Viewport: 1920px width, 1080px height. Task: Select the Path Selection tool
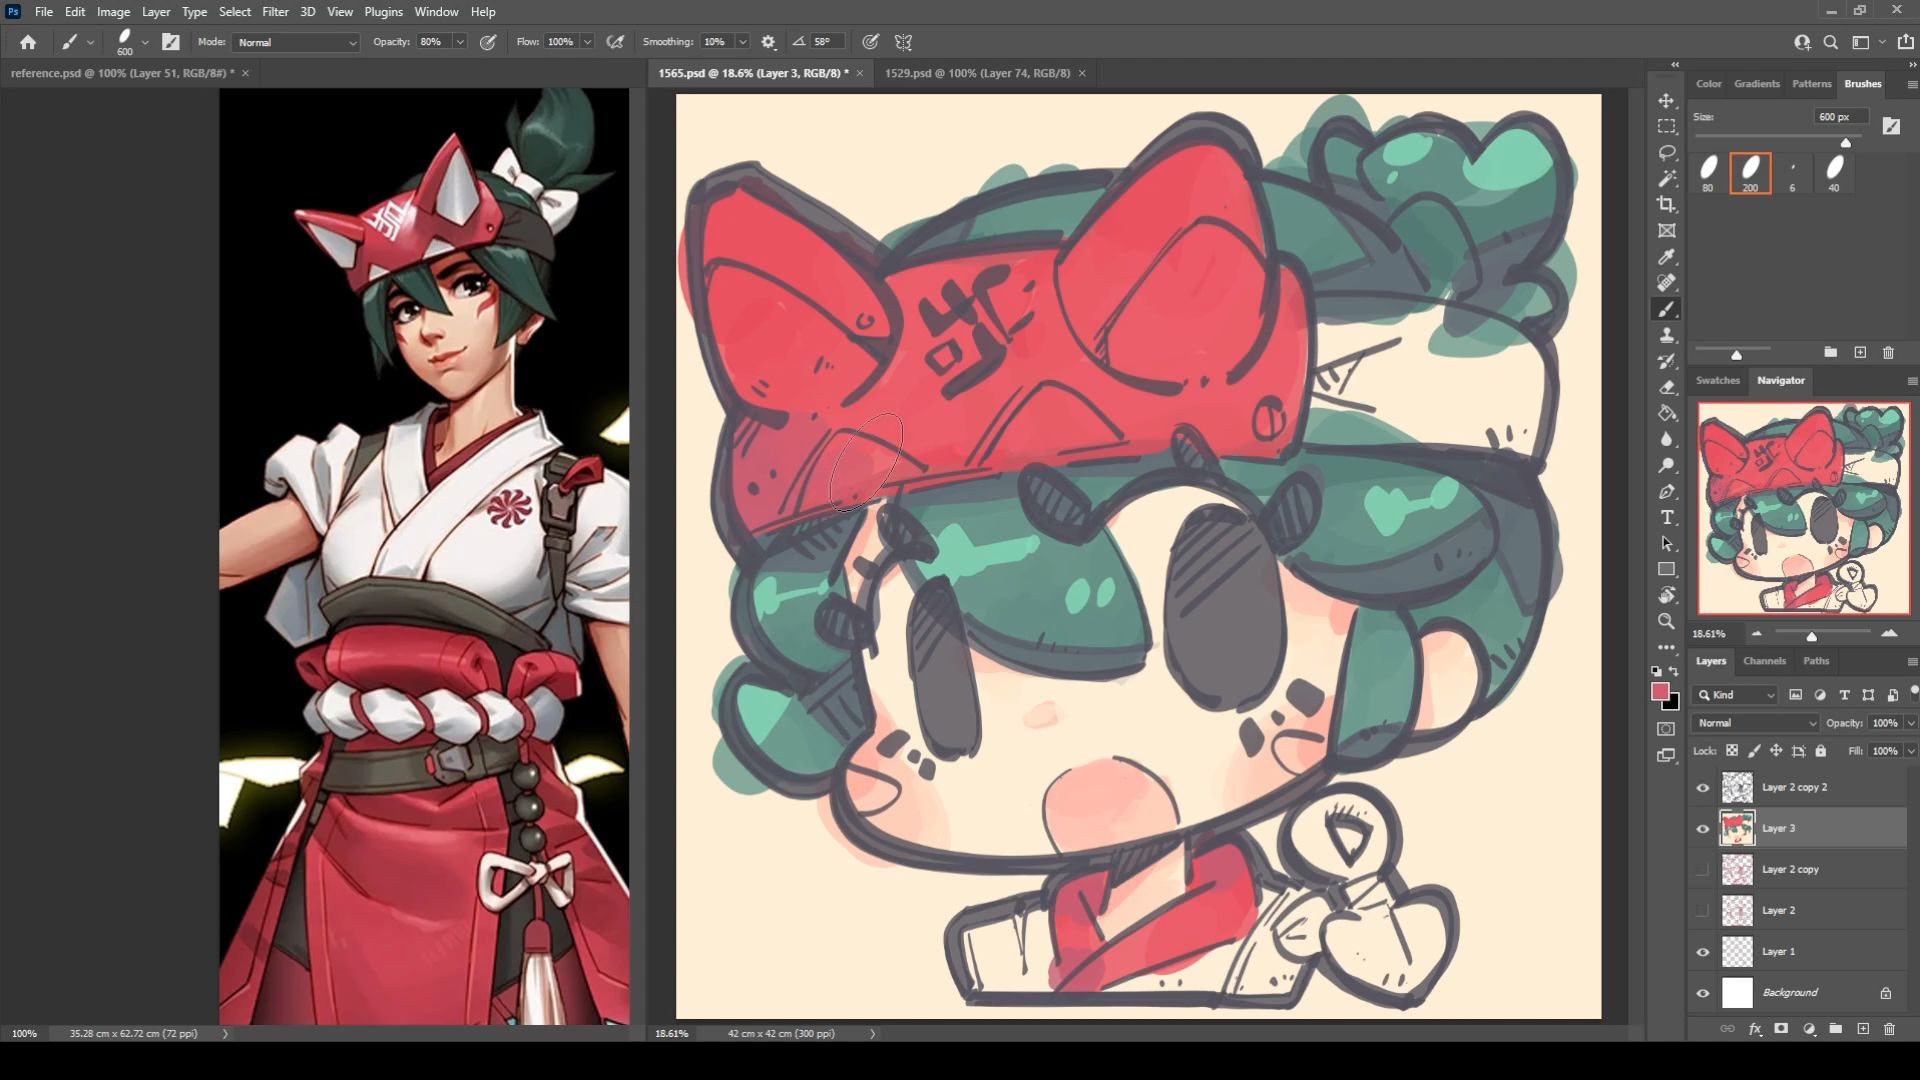point(1666,543)
